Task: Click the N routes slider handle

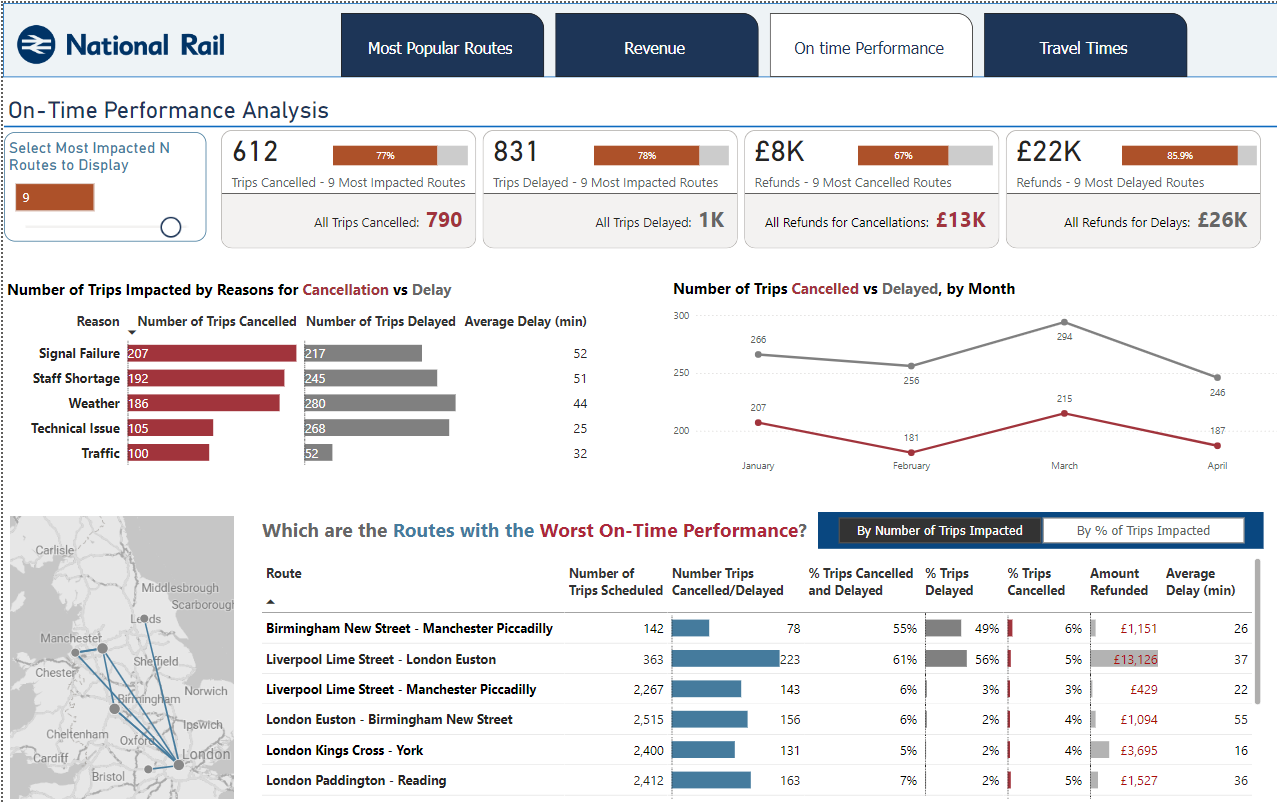Action: (x=170, y=226)
